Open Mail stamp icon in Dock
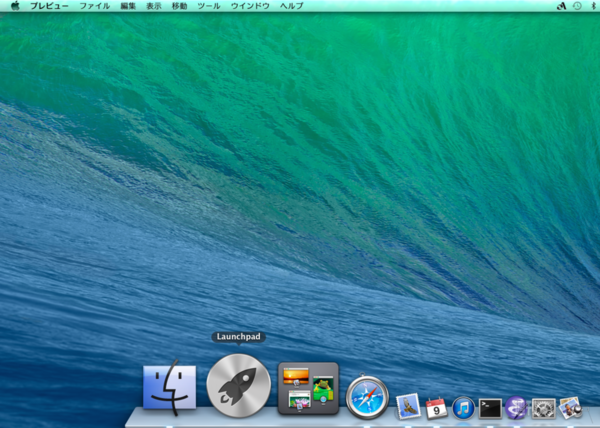This screenshot has width=600, height=428. (408, 407)
